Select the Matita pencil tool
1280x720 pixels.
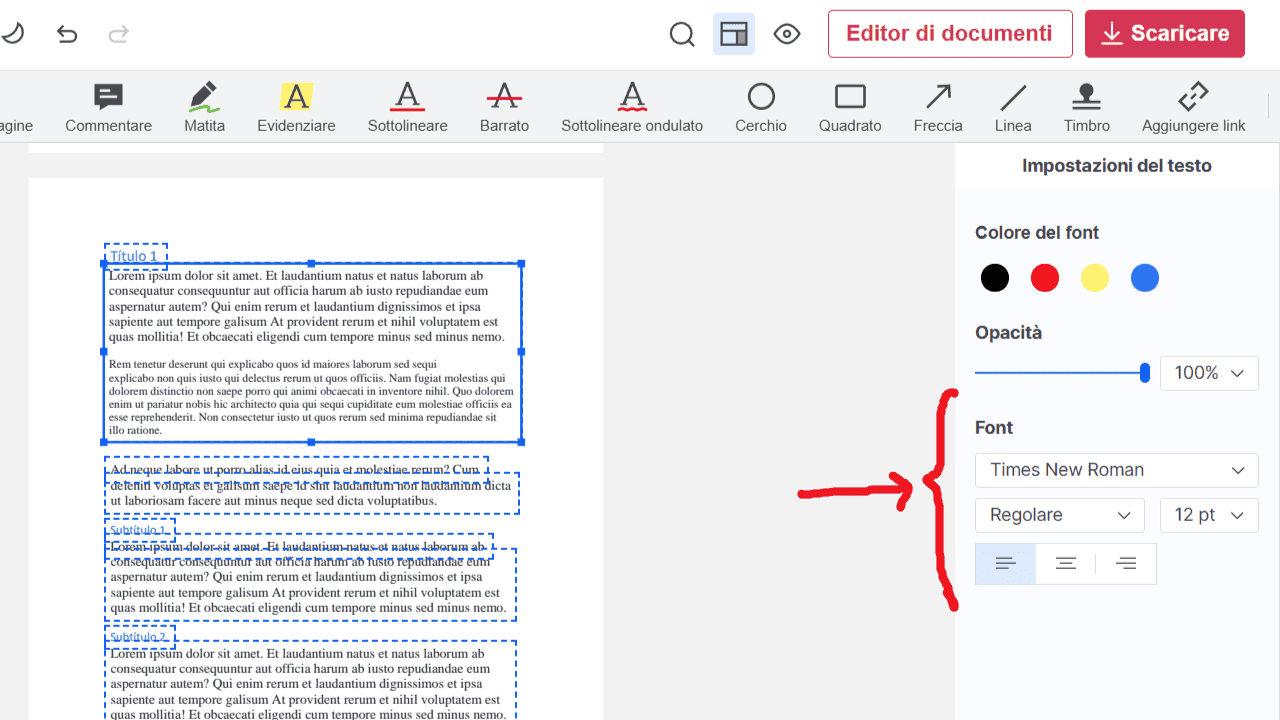pyautogui.click(x=204, y=108)
